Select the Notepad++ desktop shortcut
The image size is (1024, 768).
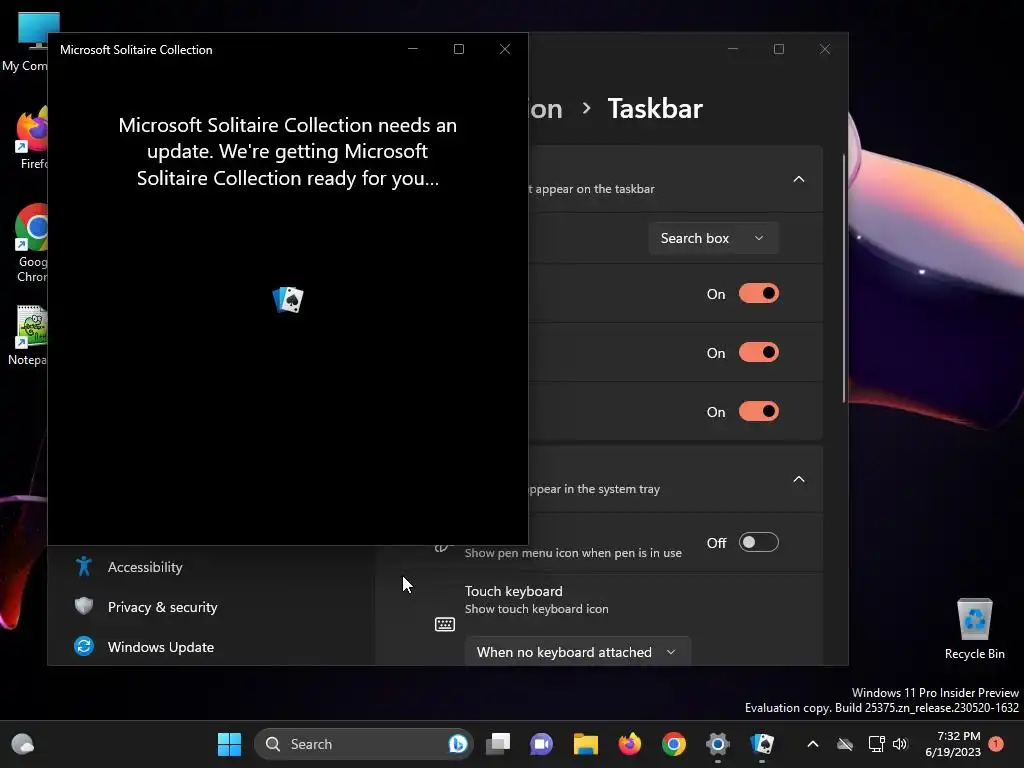27,335
